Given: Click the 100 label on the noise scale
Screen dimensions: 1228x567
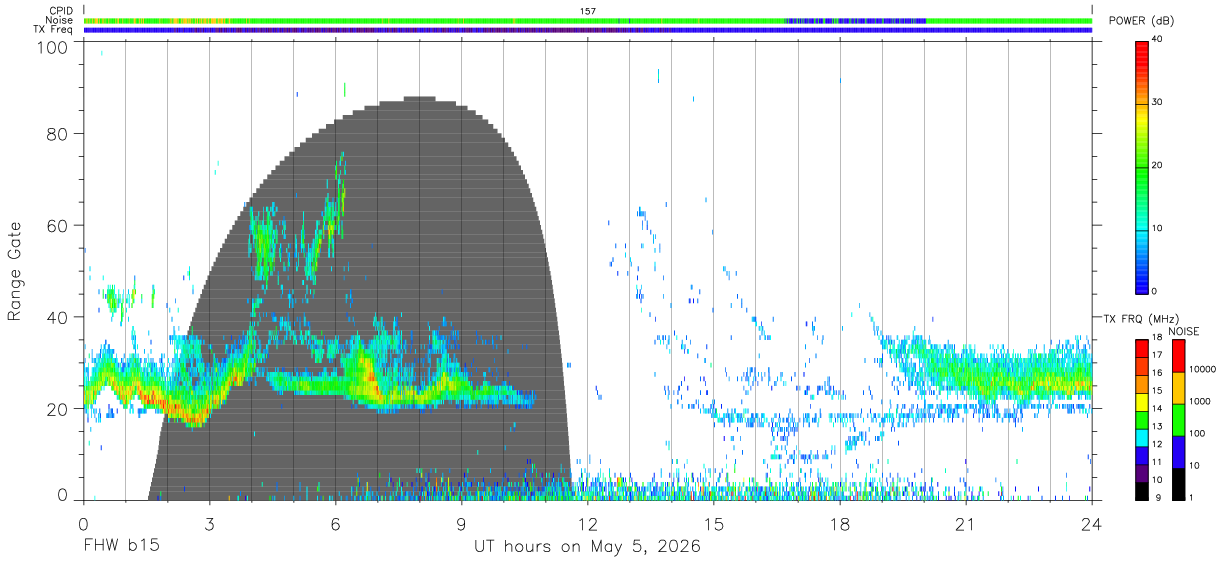Looking at the screenshot, I should coord(1198,433).
